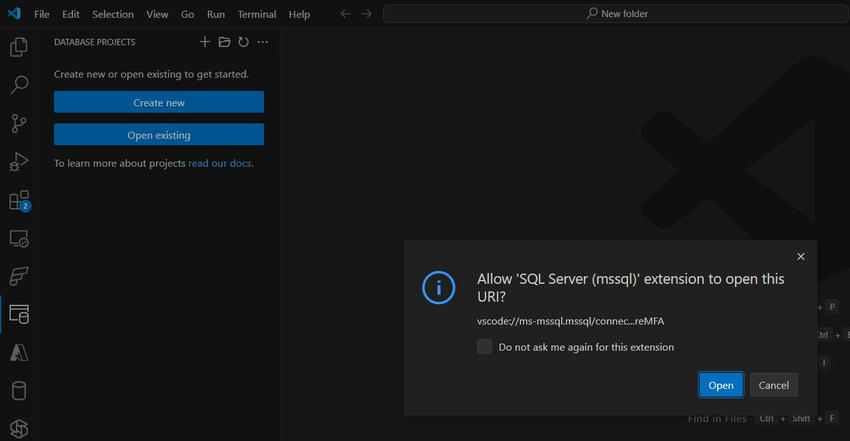
Task: Click the vscode://ms-mssql.mssql URI text
Action: click(570, 321)
